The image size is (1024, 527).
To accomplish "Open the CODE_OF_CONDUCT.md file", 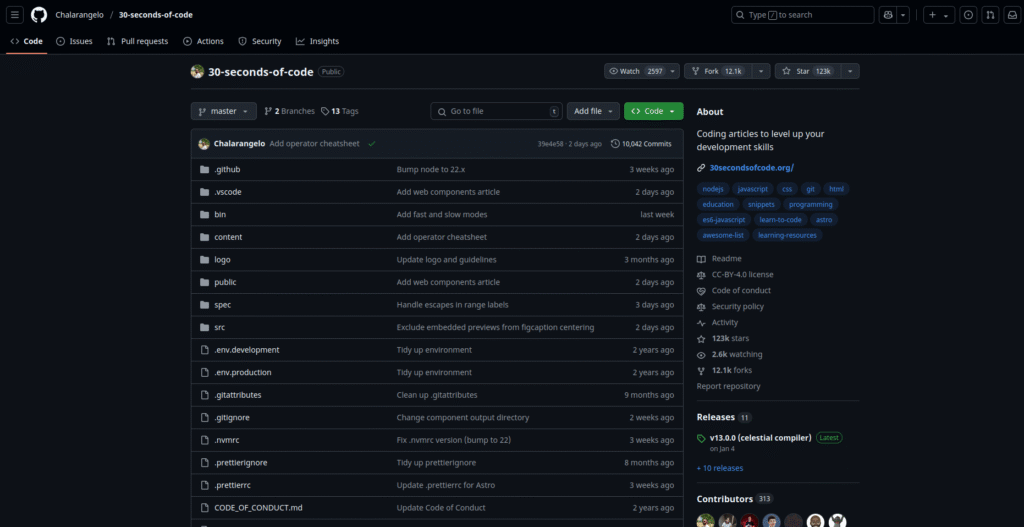I will [x=259, y=507].
